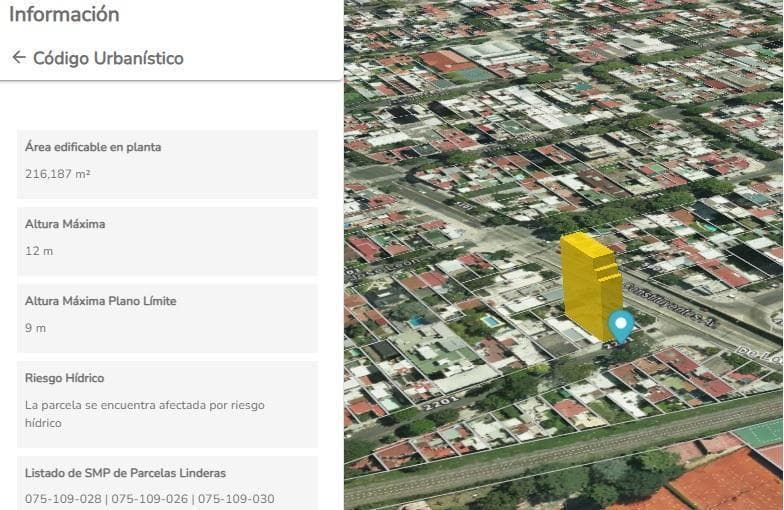
Task: Click the 9 m plano límite value
Action: pyautogui.click(x=36, y=328)
